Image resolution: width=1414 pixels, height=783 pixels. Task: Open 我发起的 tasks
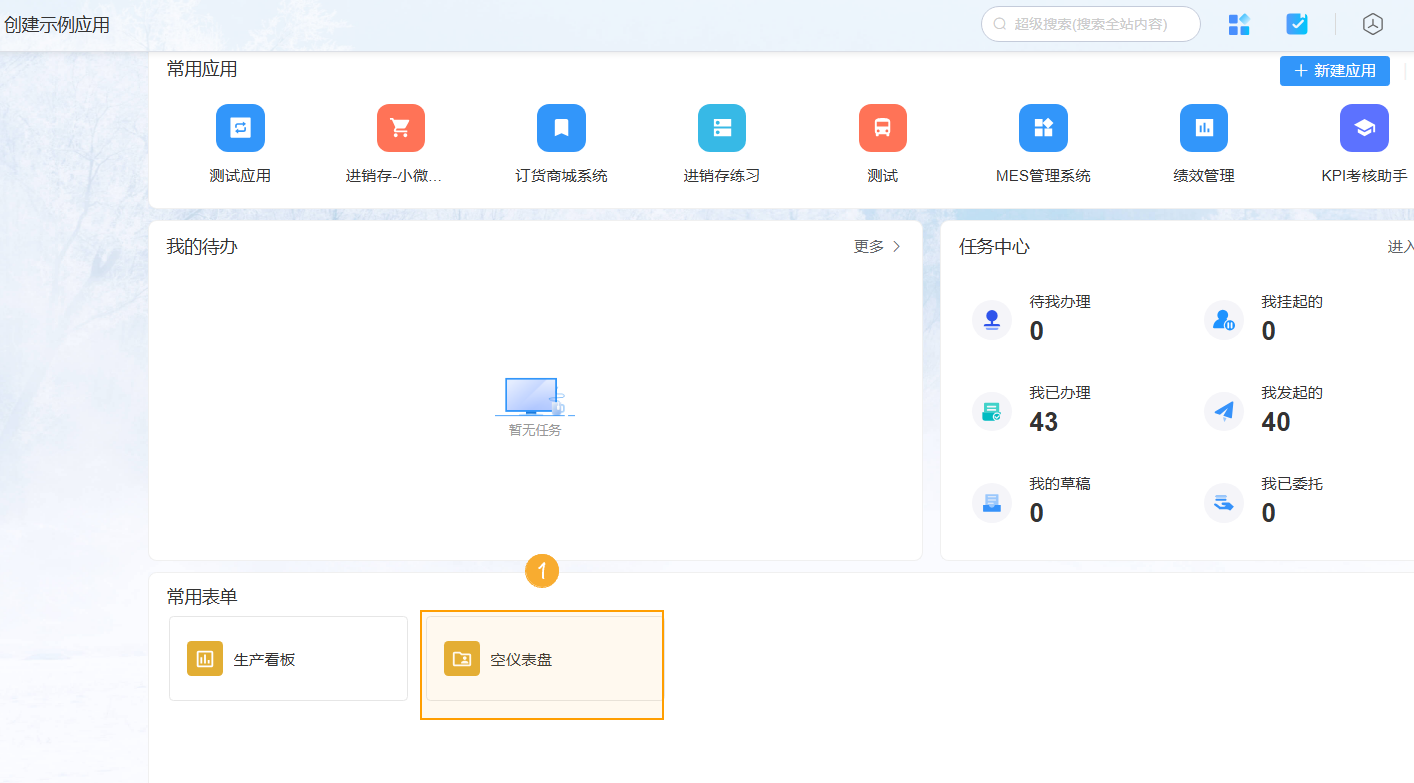[1291, 408]
